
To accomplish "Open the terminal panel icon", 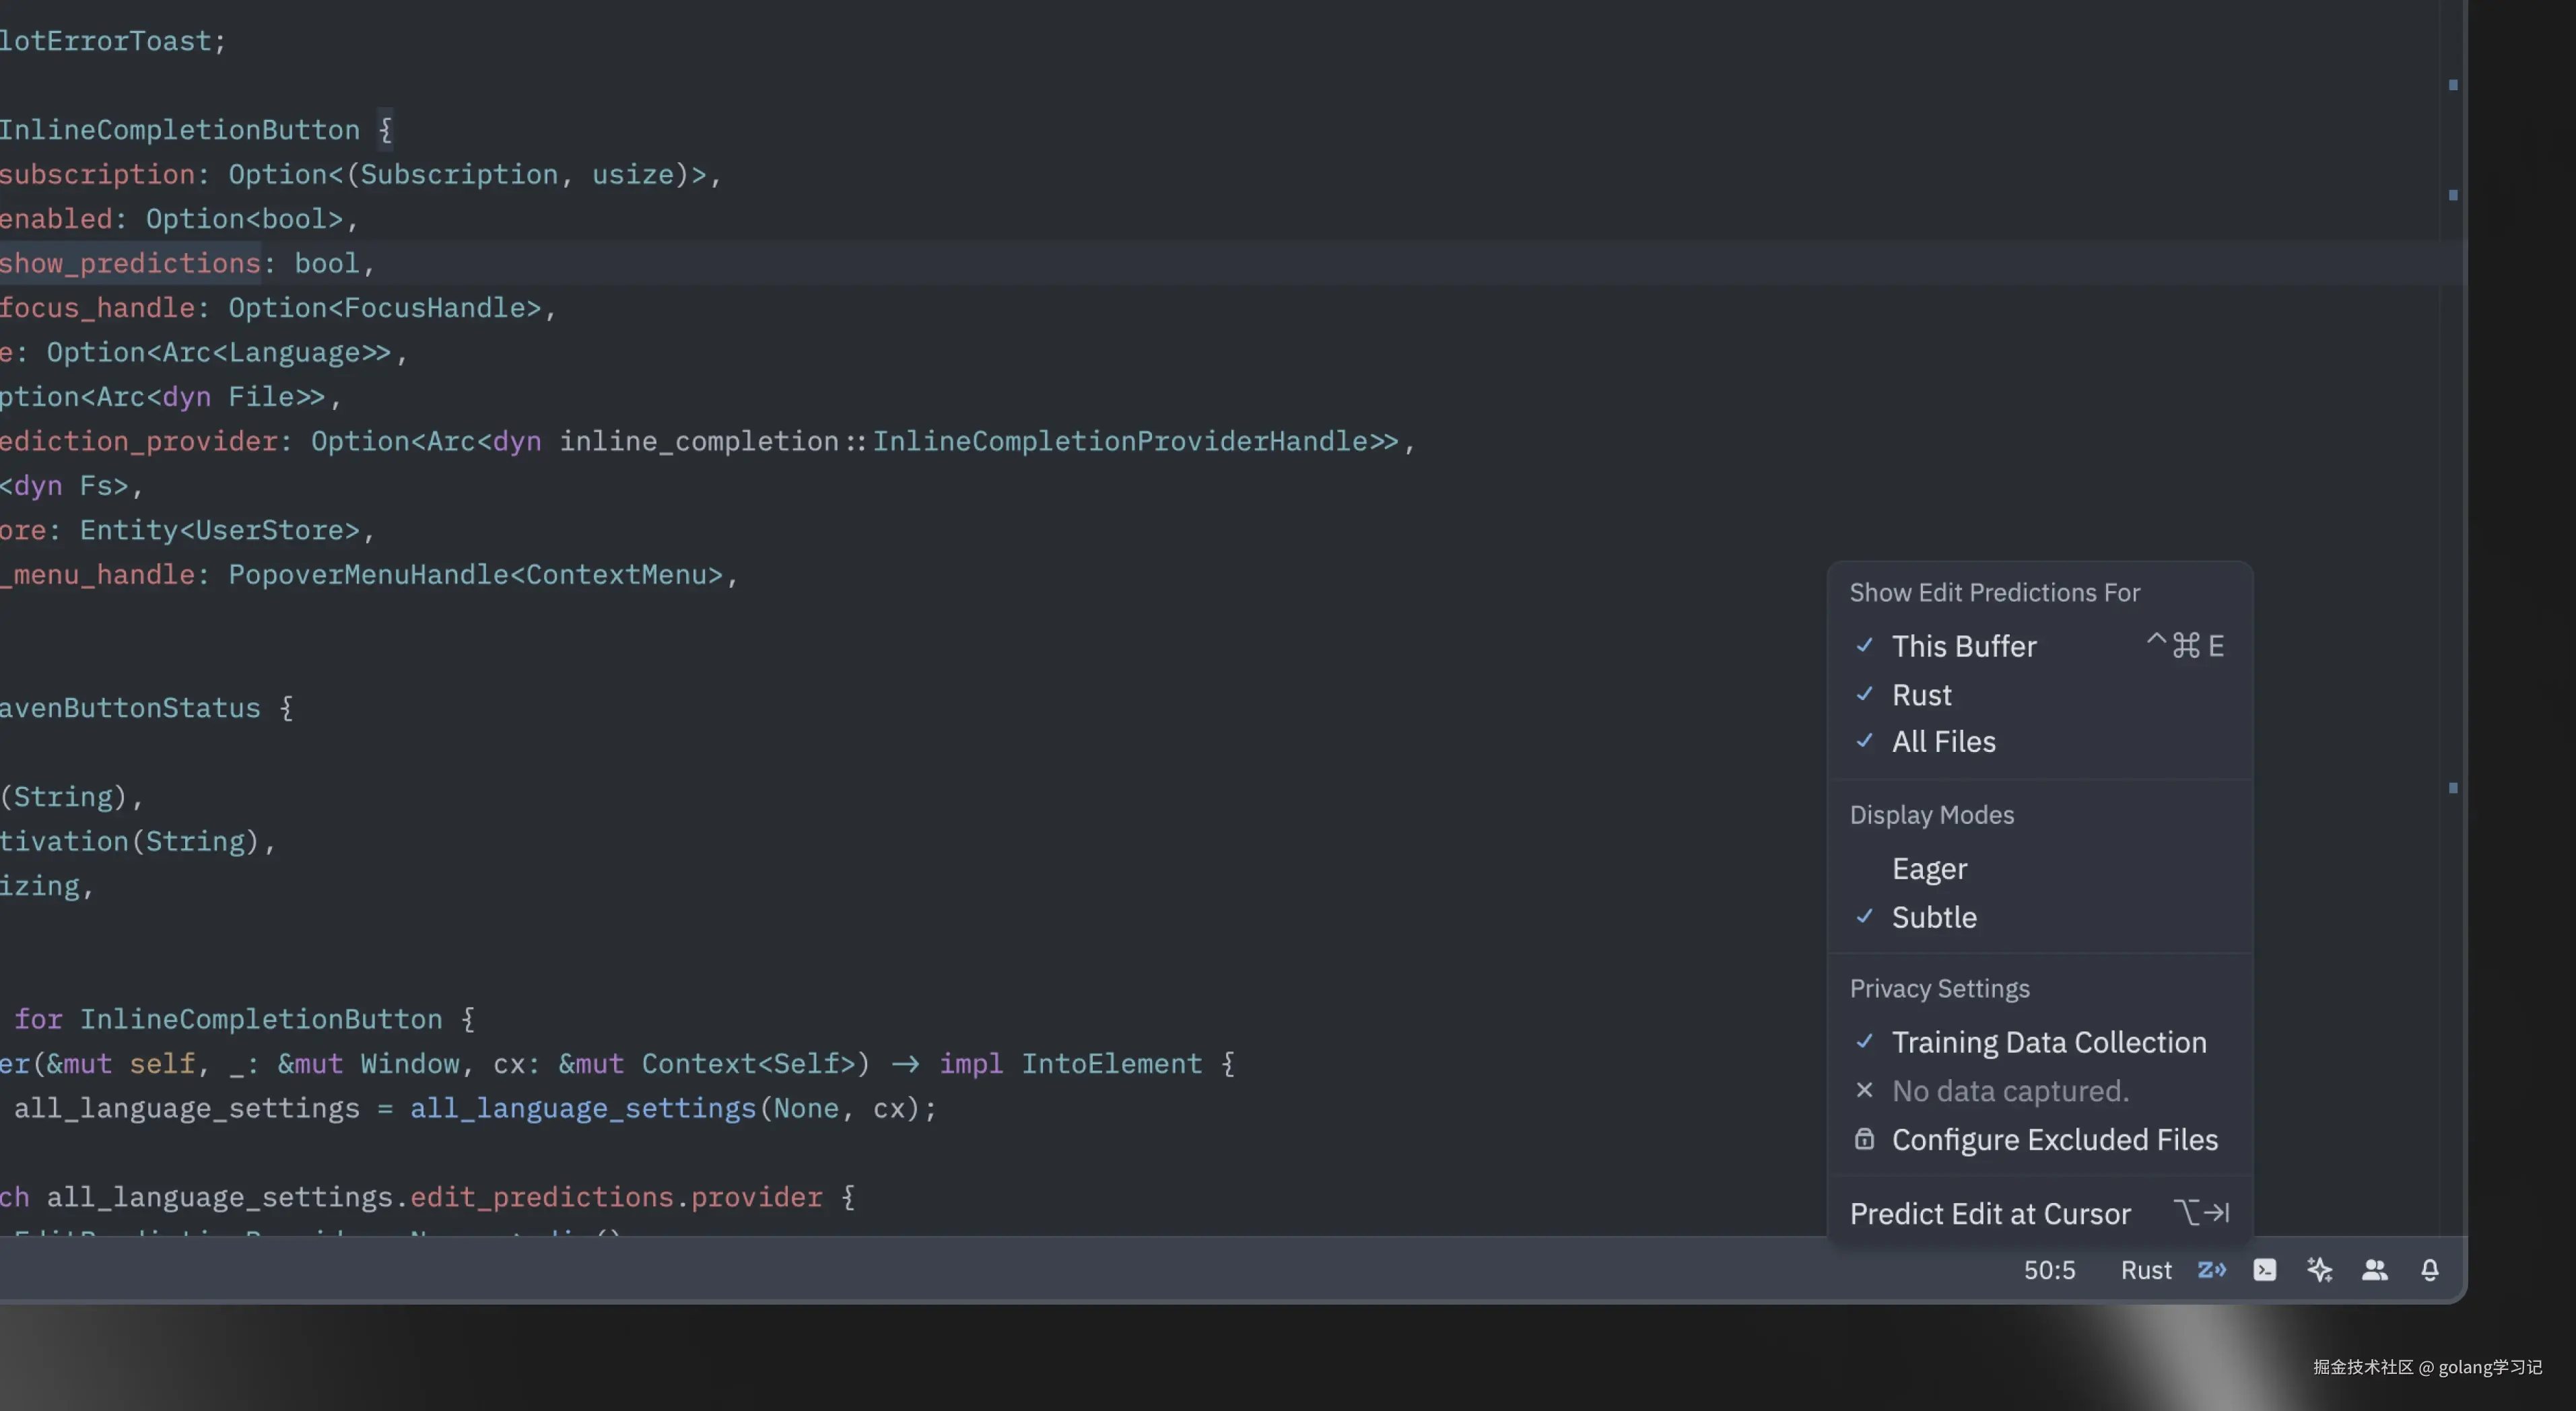I will [x=2265, y=1270].
